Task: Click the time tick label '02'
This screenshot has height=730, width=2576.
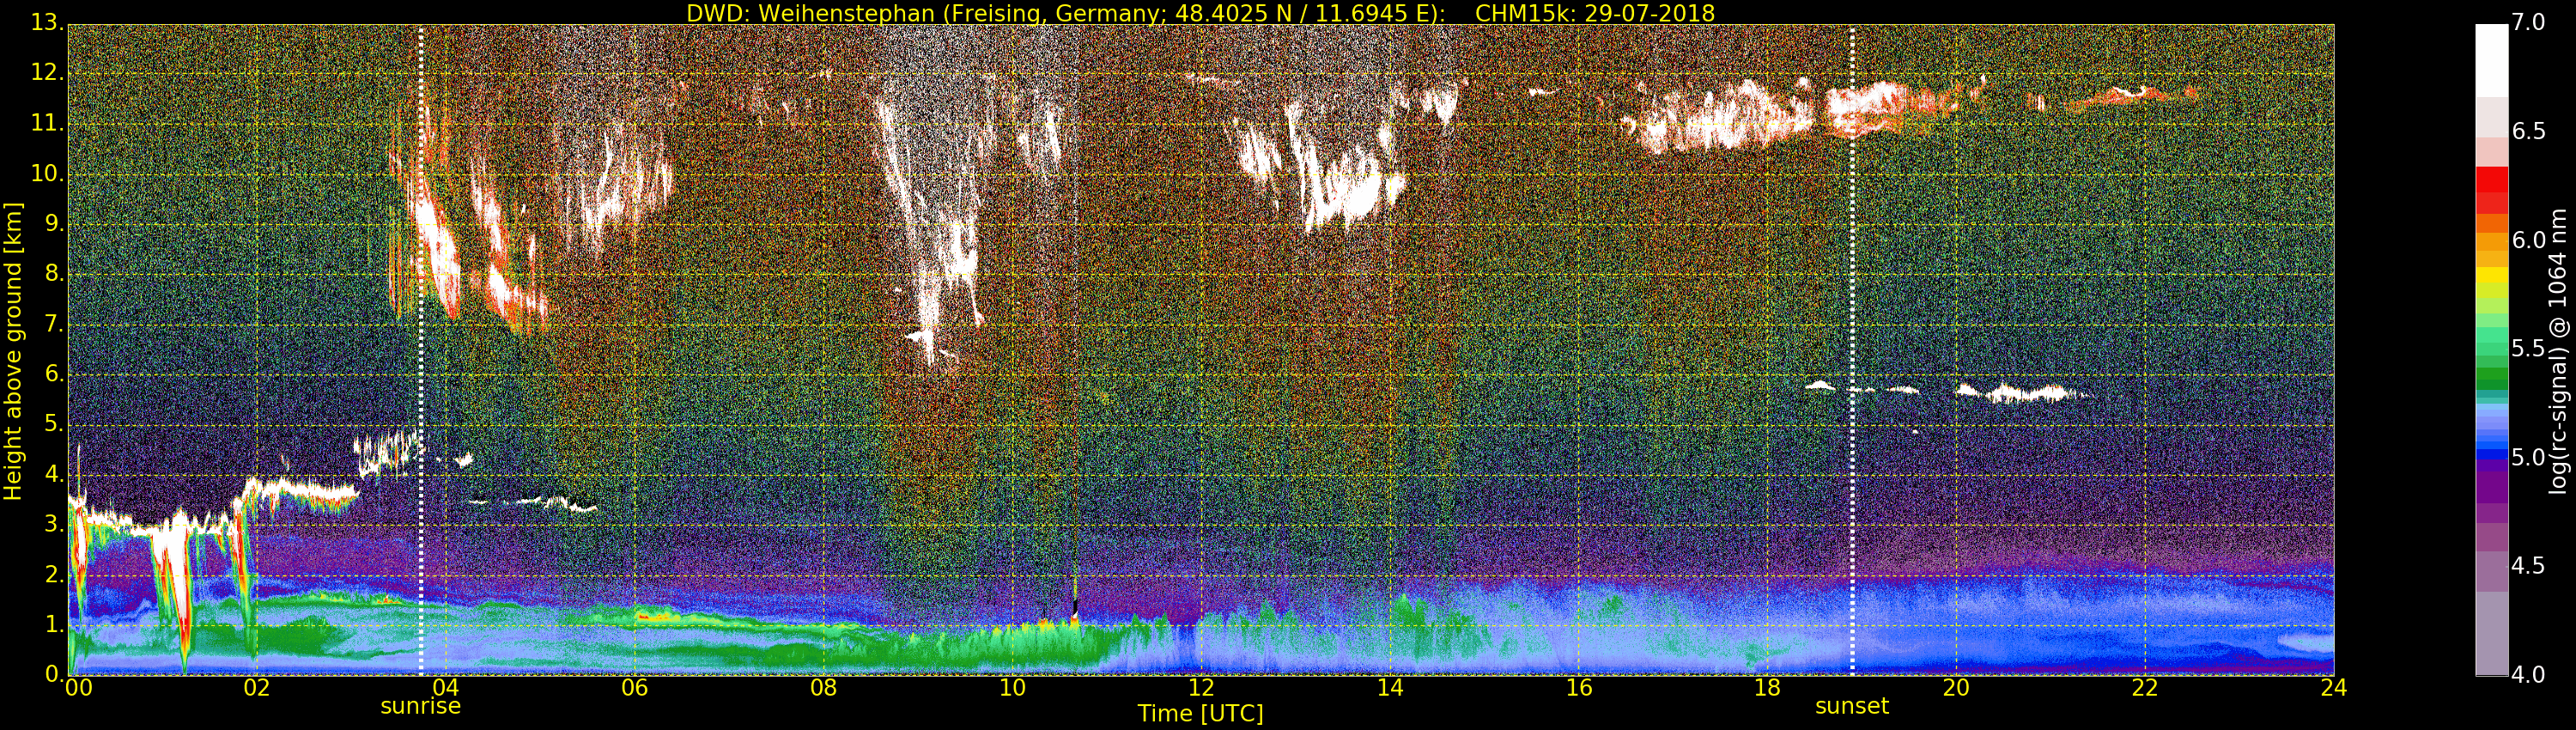Action: 257,687
